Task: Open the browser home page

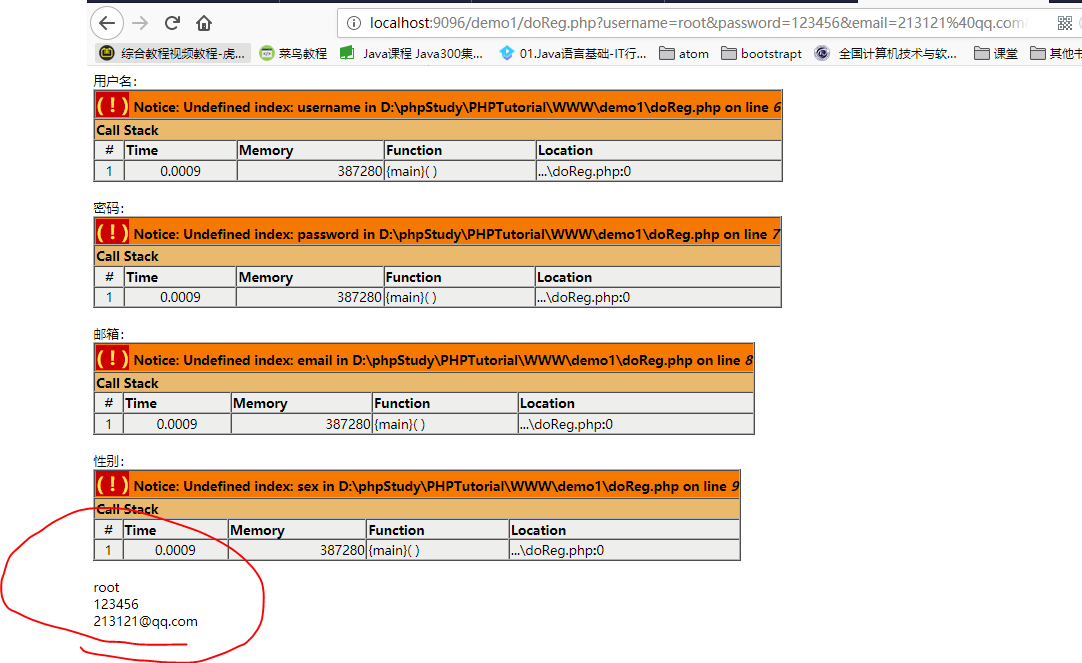Action: pyautogui.click(x=204, y=23)
